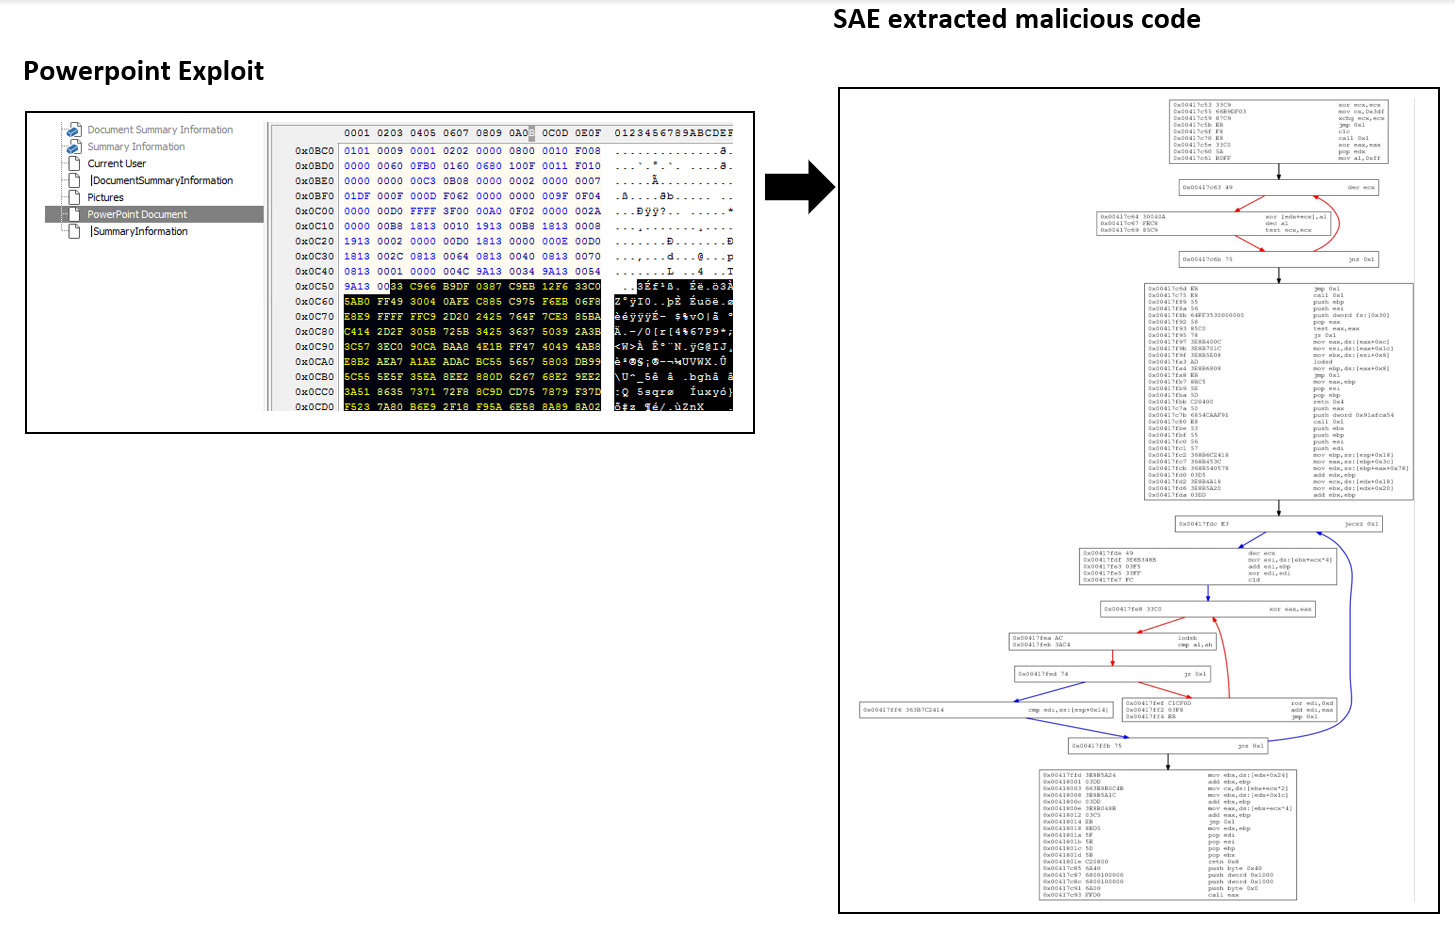Image resolution: width=1455 pixels, height=931 pixels.
Task: Click the ASCII text for row 0x0C90
Action: coord(673,347)
